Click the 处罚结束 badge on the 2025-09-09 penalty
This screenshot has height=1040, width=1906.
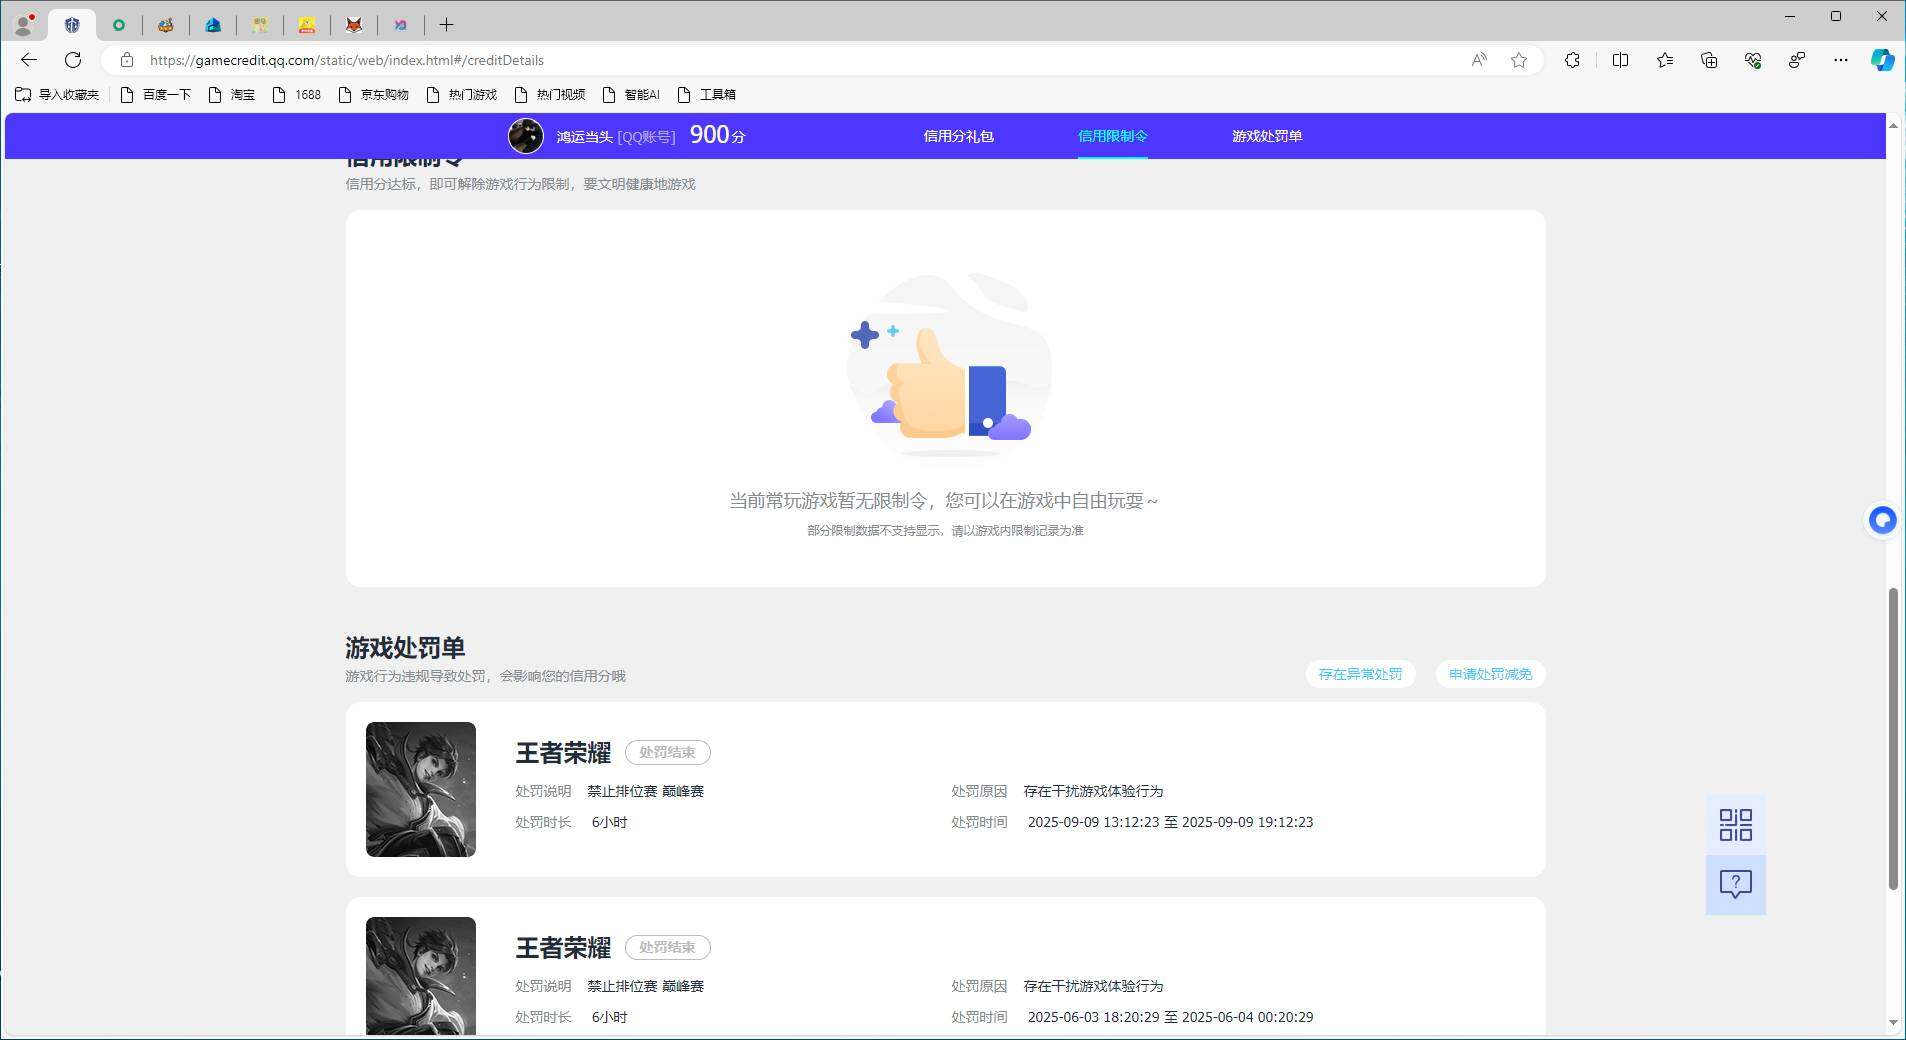click(667, 752)
